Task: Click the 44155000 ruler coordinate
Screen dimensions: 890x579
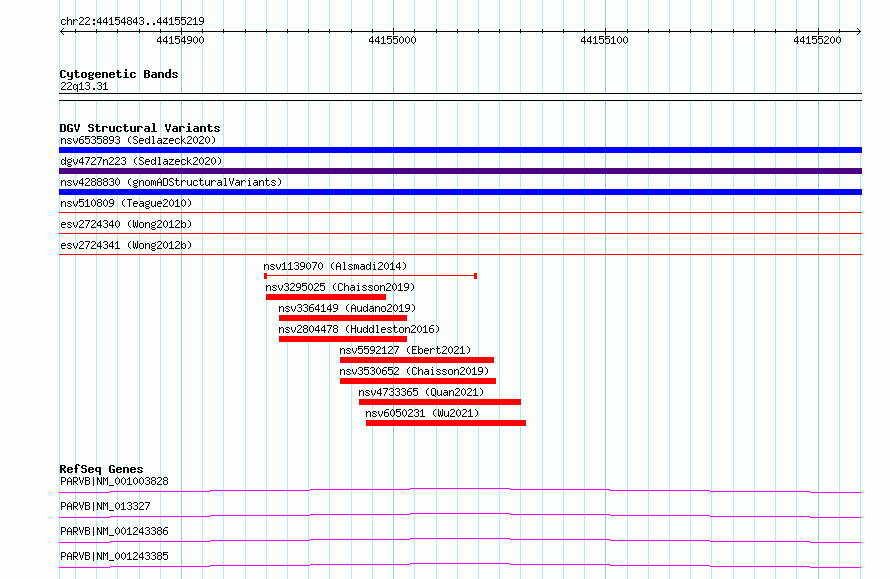Action: tap(392, 40)
